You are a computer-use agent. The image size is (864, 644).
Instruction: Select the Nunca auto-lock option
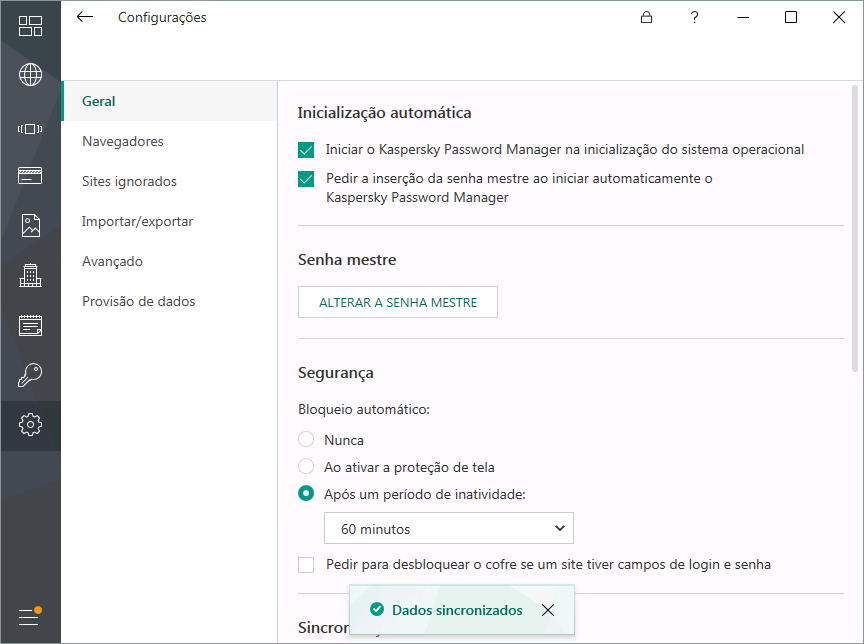[x=306, y=440]
